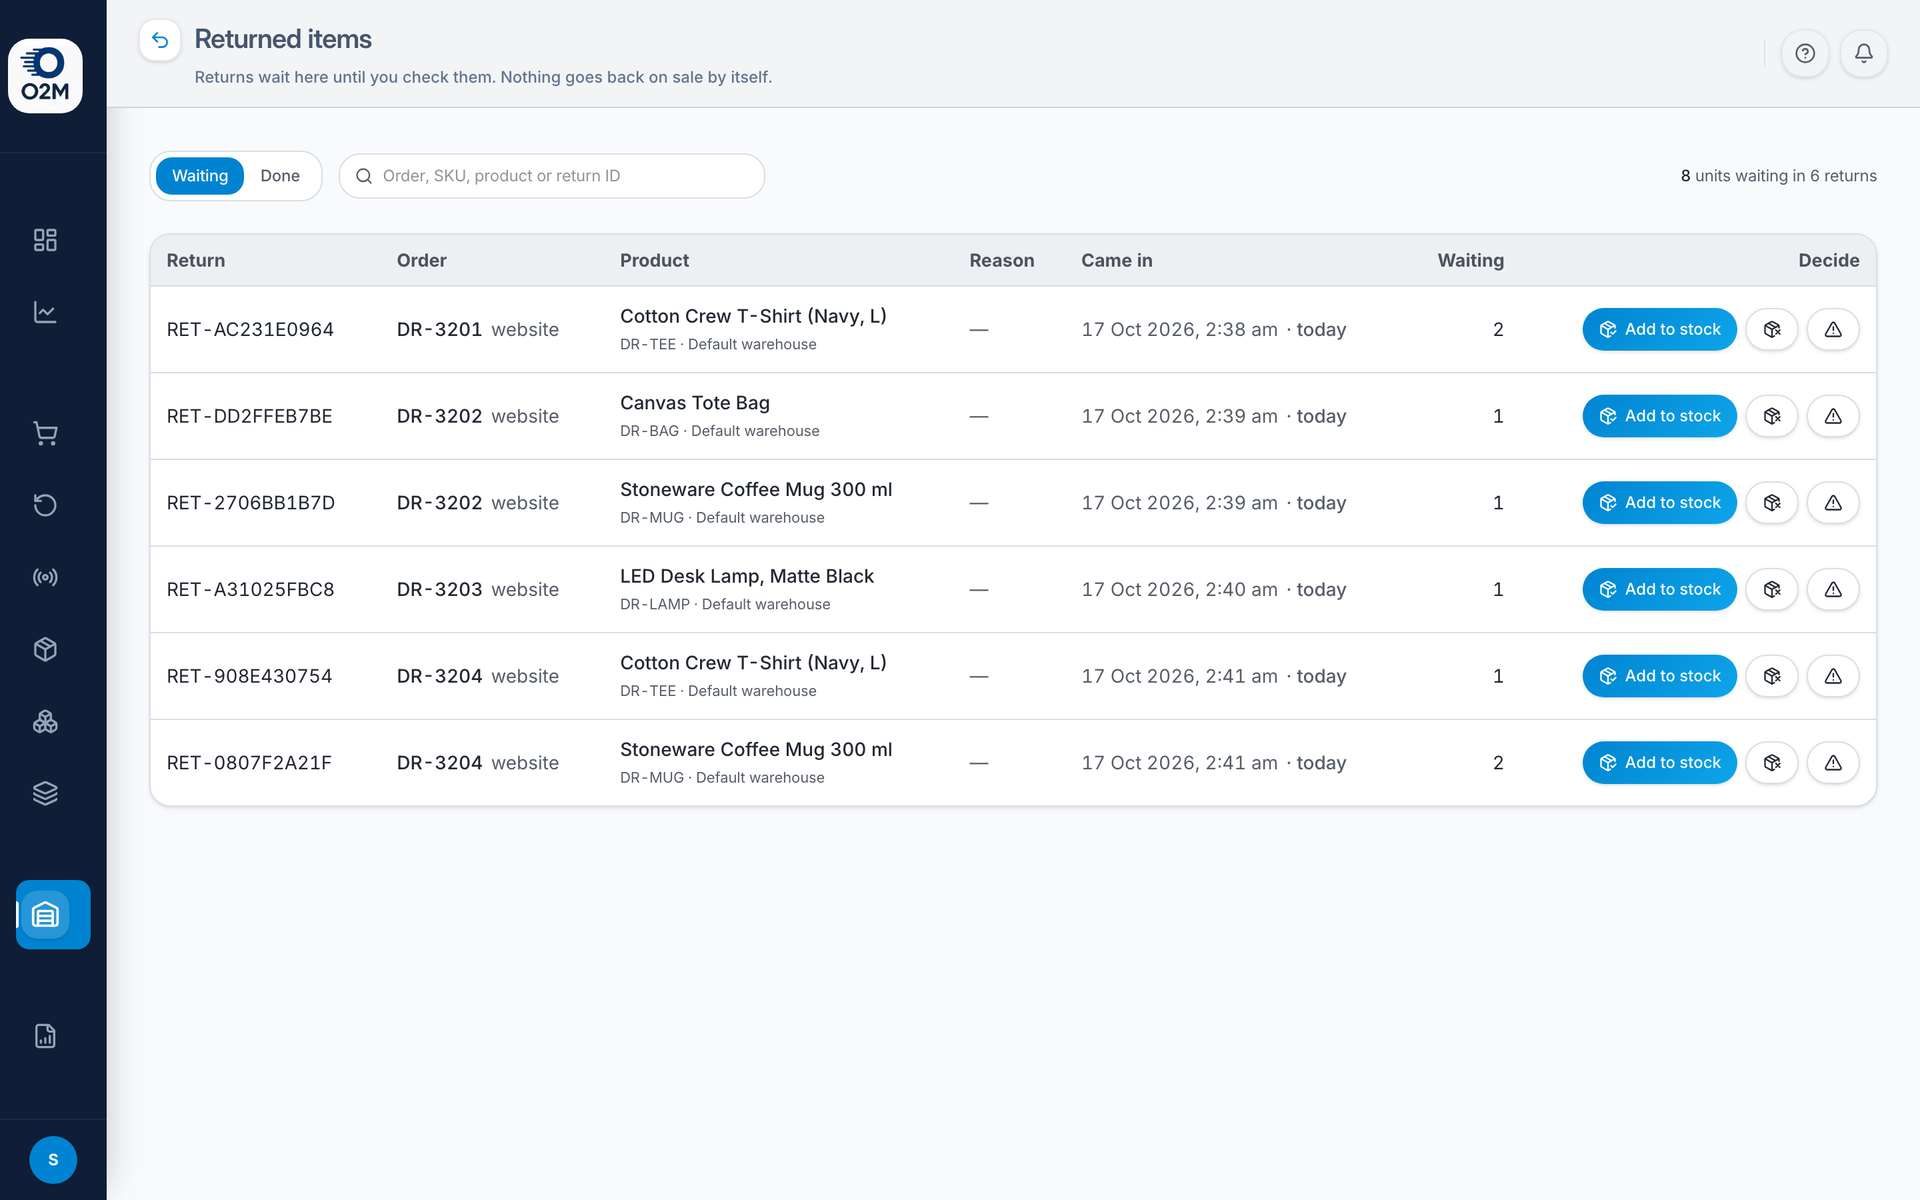Screen dimensions: 1920x1200
Task: Open the O2M logo home
Action: pos(45,76)
